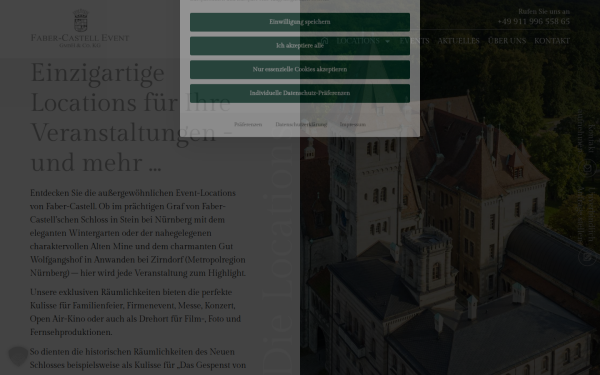Viewport: 600px width, 375px height.
Task: Click the paragraph starting 'Unsere exklusiven Räumlichkeiten'
Action: point(135,312)
